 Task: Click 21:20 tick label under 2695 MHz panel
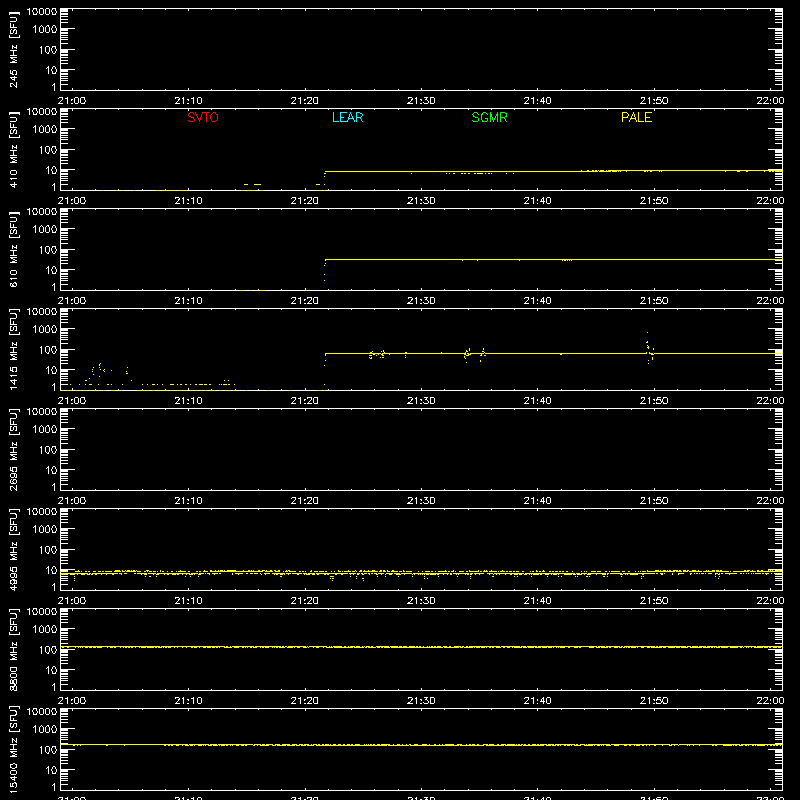[x=305, y=501]
